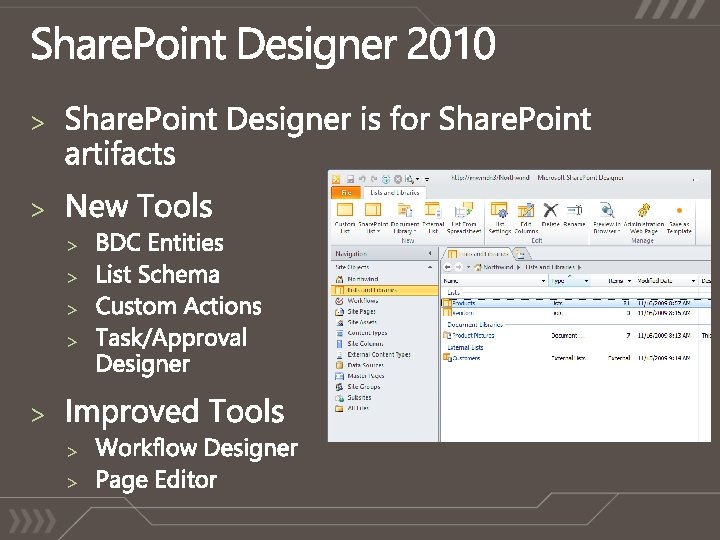Click the Document Libraries group header
Screen dimensions: 720x540
click(x=475, y=324)
